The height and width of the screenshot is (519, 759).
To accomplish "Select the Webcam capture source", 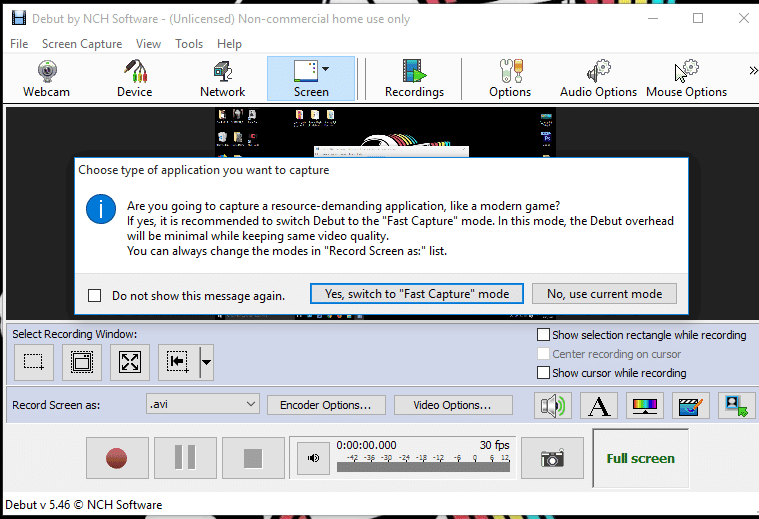I will point(46,79).
